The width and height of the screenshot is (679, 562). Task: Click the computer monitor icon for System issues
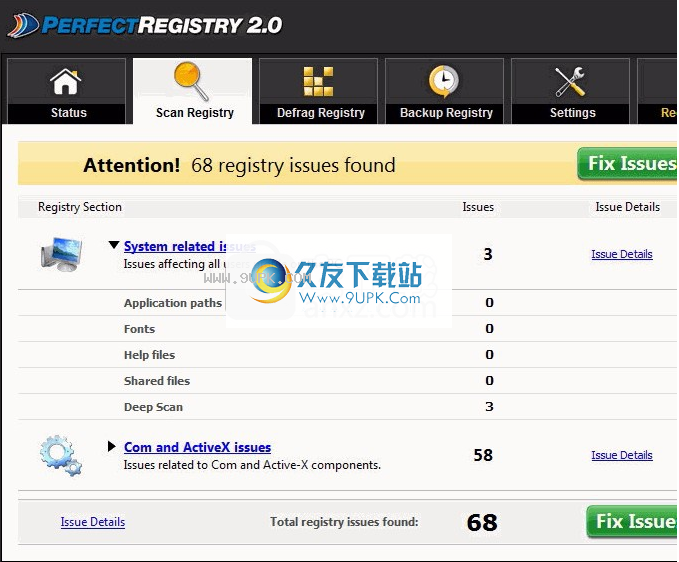(61, 254)
